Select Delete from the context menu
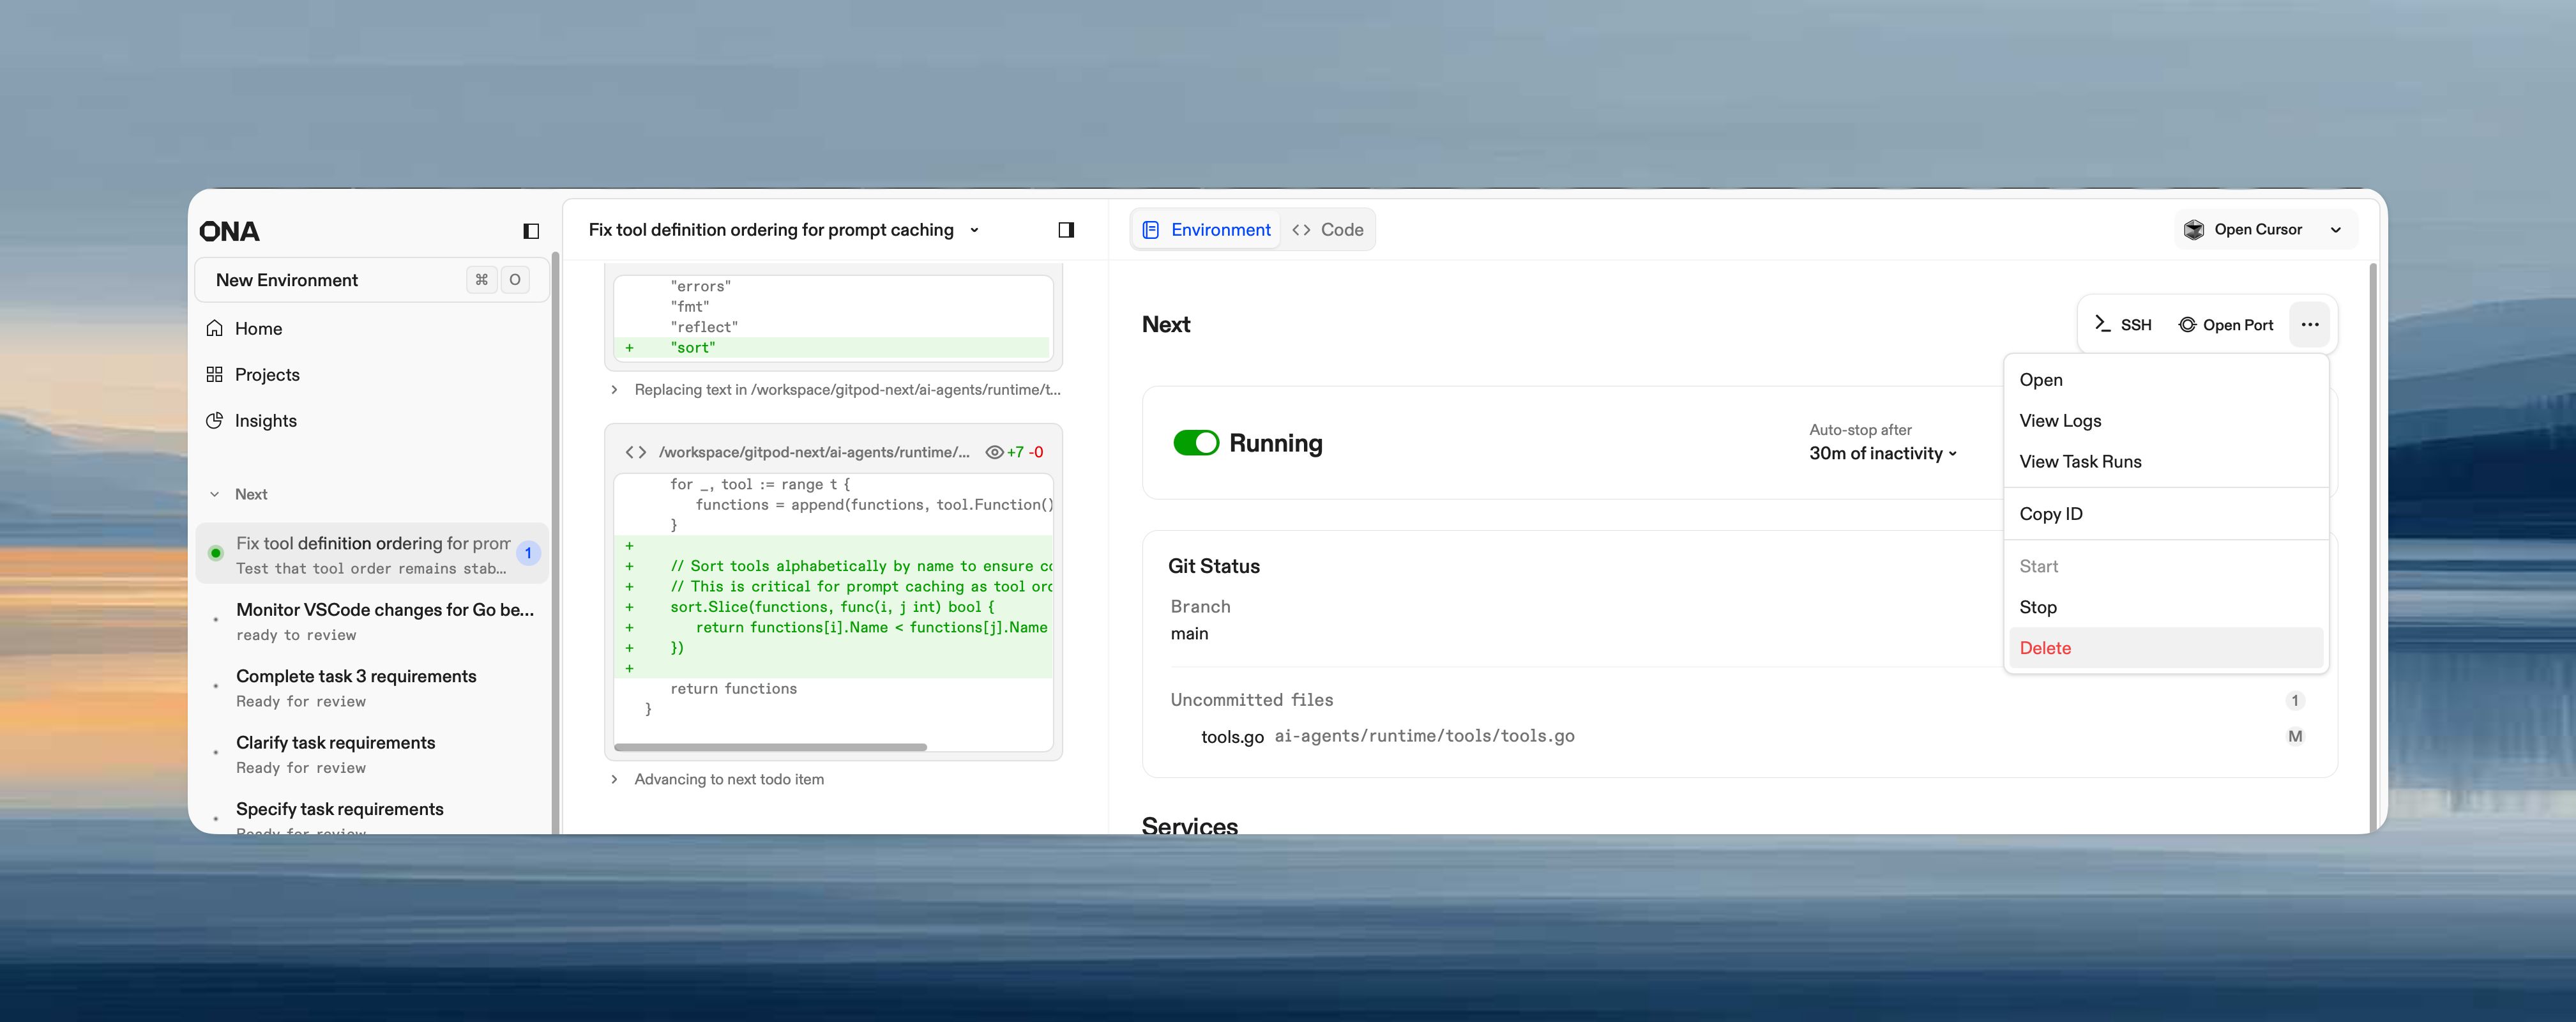The image size is (2576, 1022). point(2045,648)
